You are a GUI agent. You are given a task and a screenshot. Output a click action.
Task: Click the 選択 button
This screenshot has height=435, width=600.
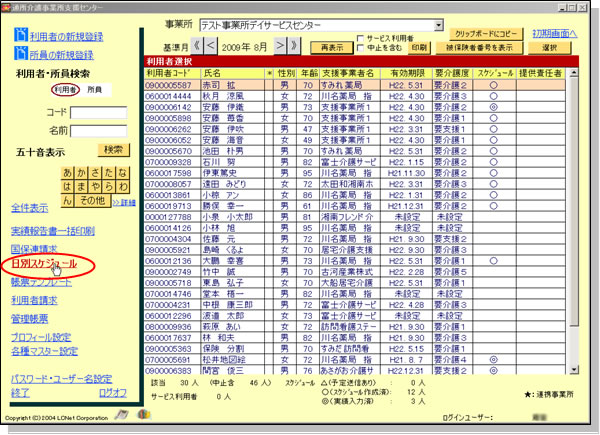pyautogui.click(x=549, y=48)
